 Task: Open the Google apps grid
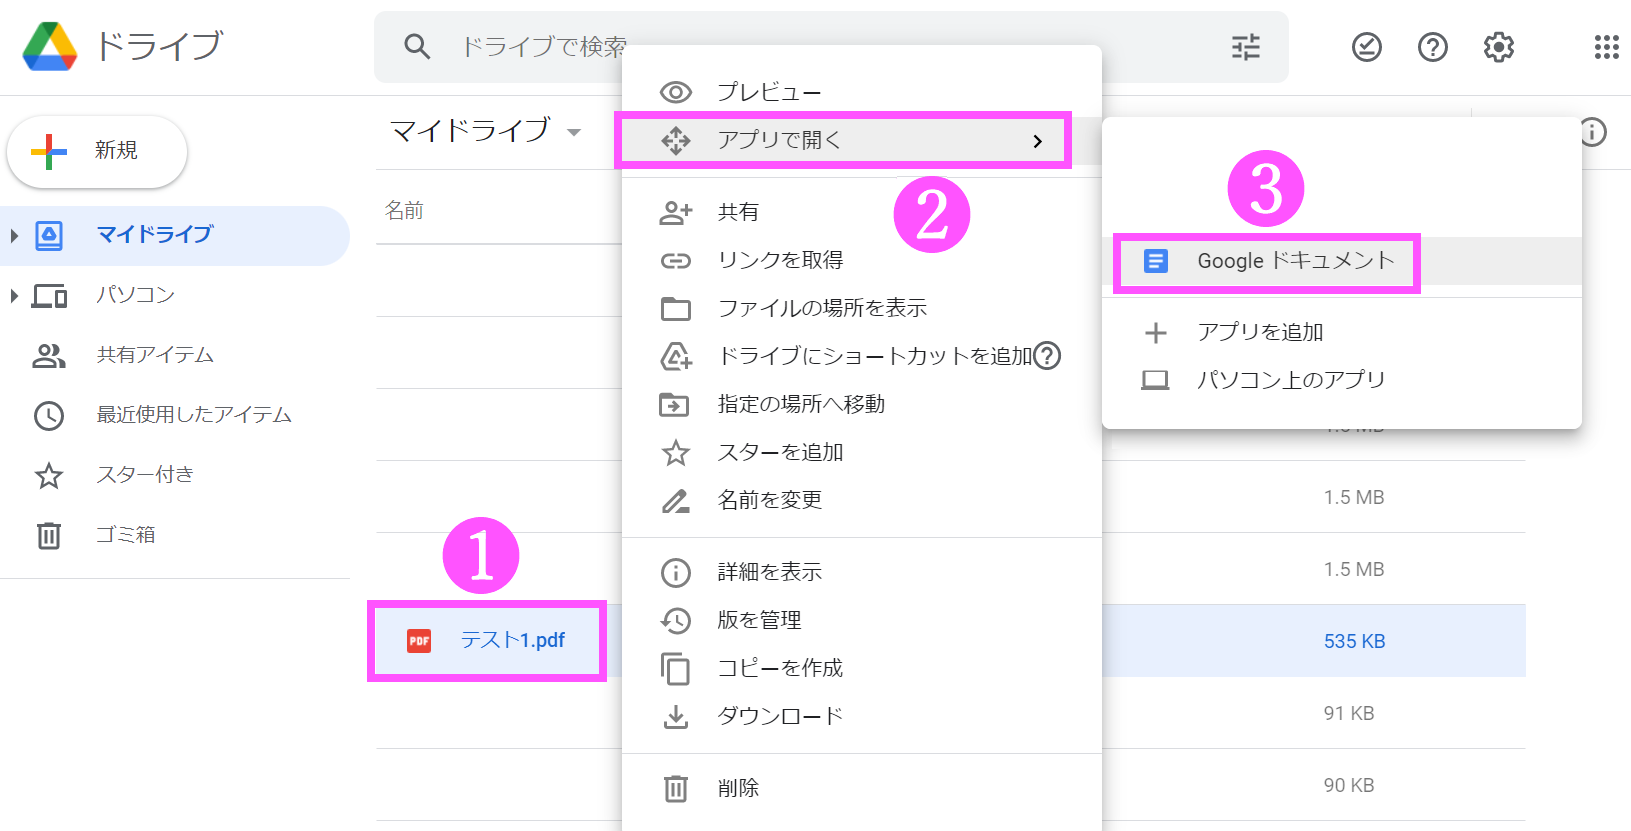[1606, 47]
